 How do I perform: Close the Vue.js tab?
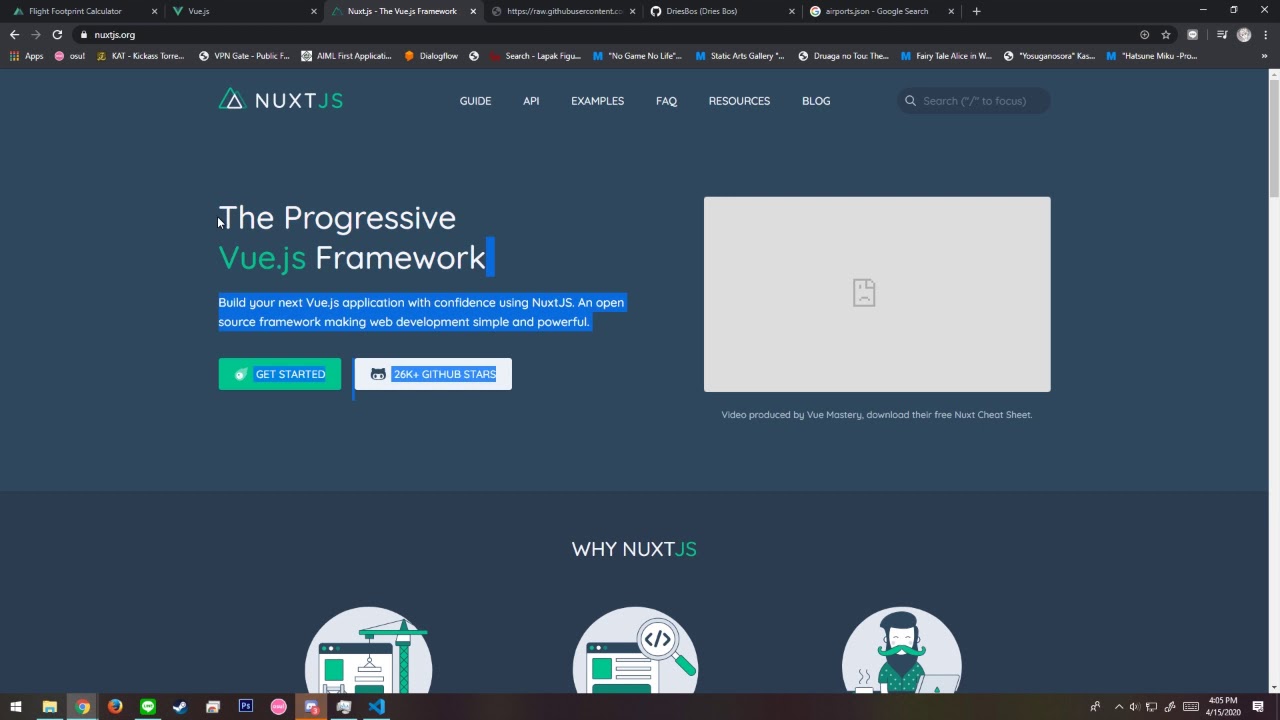tap(314, 11)
